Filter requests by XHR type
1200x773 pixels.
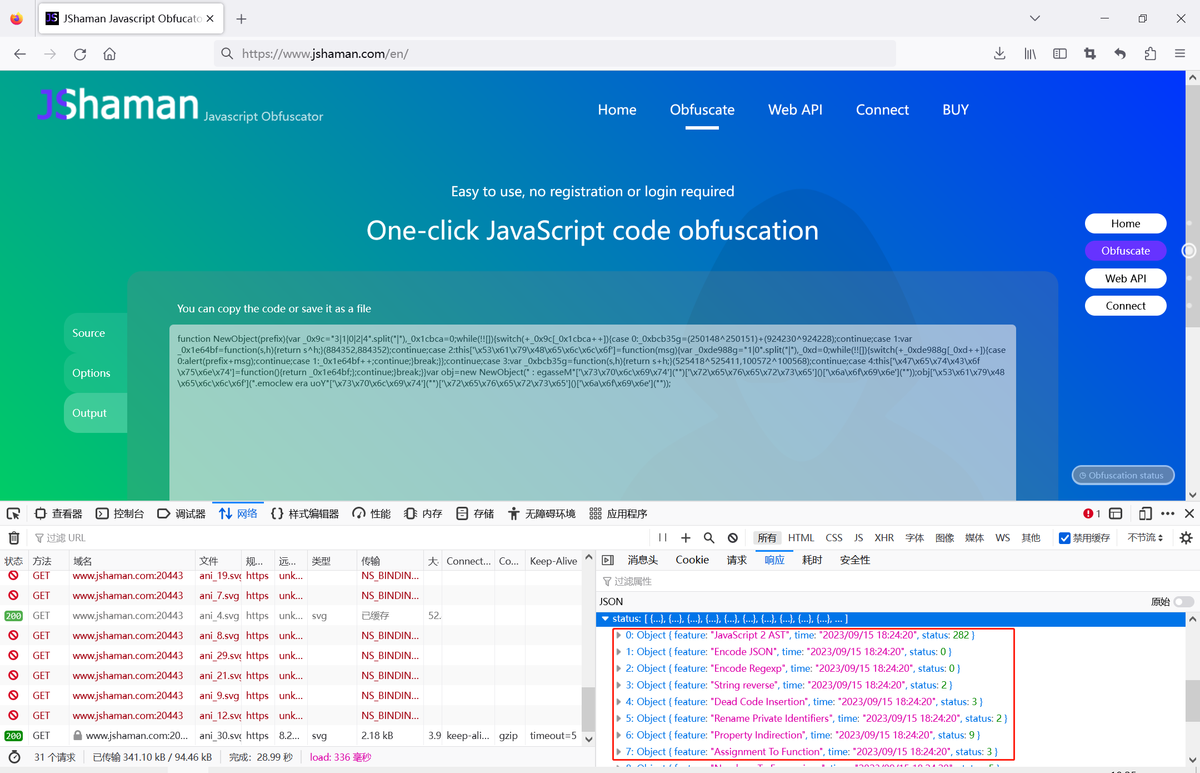coord(884,538)
